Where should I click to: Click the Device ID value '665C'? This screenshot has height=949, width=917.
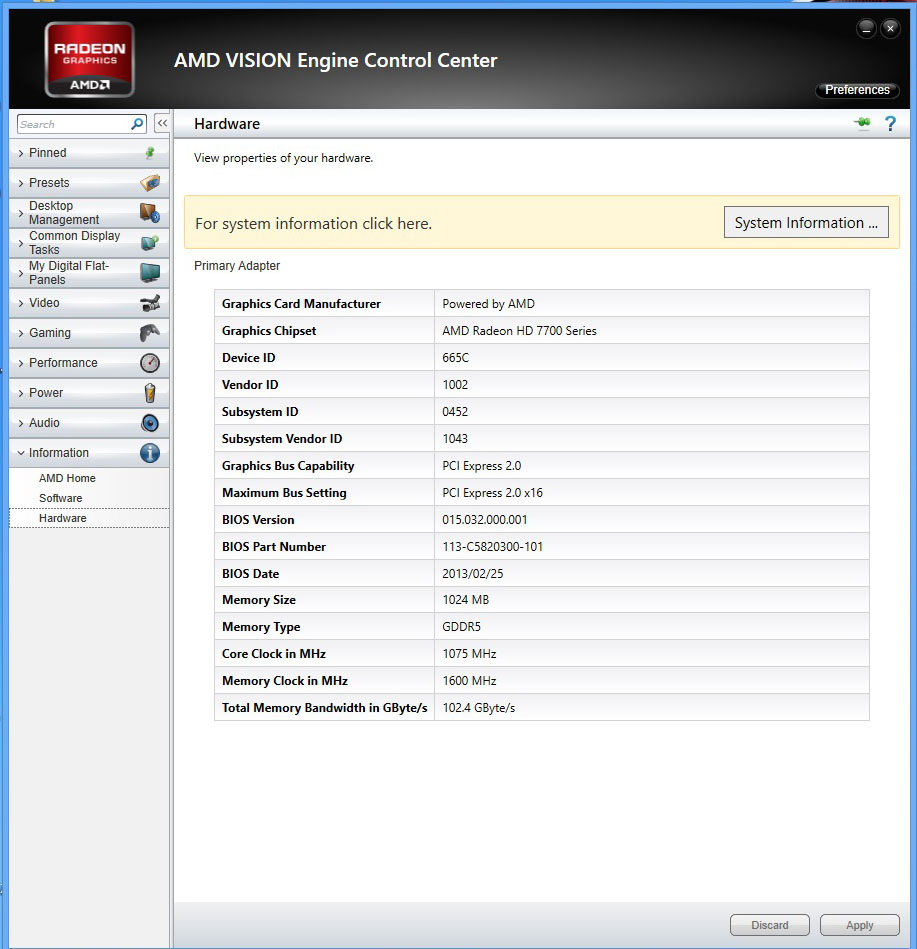pyautogui.click(x=455, y=358)
